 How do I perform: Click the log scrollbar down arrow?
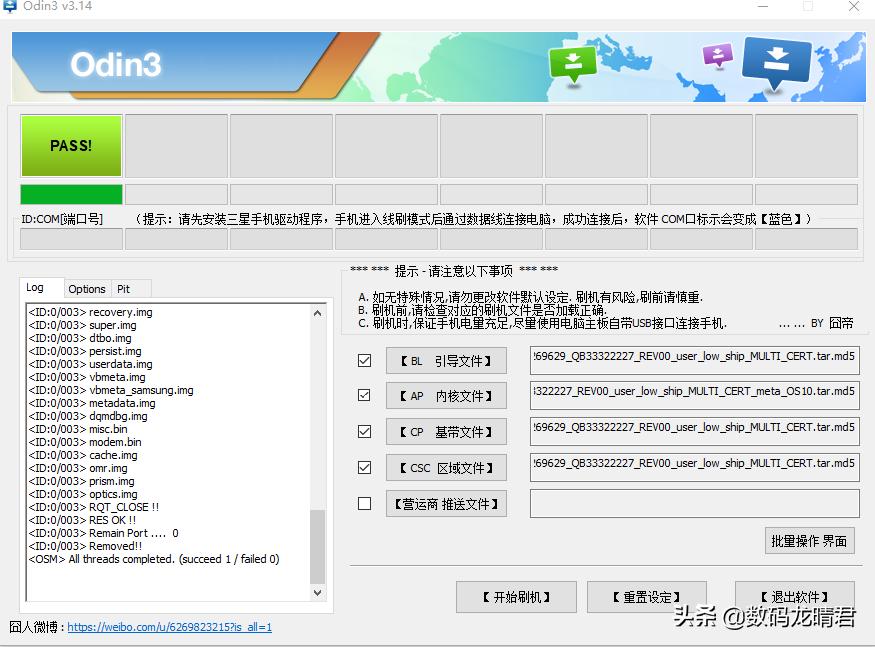318,593
